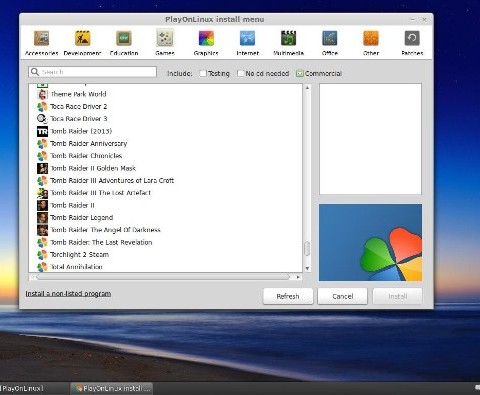Select the Tomb Raider II entry
480x395 pixels.
pos(72,205)
